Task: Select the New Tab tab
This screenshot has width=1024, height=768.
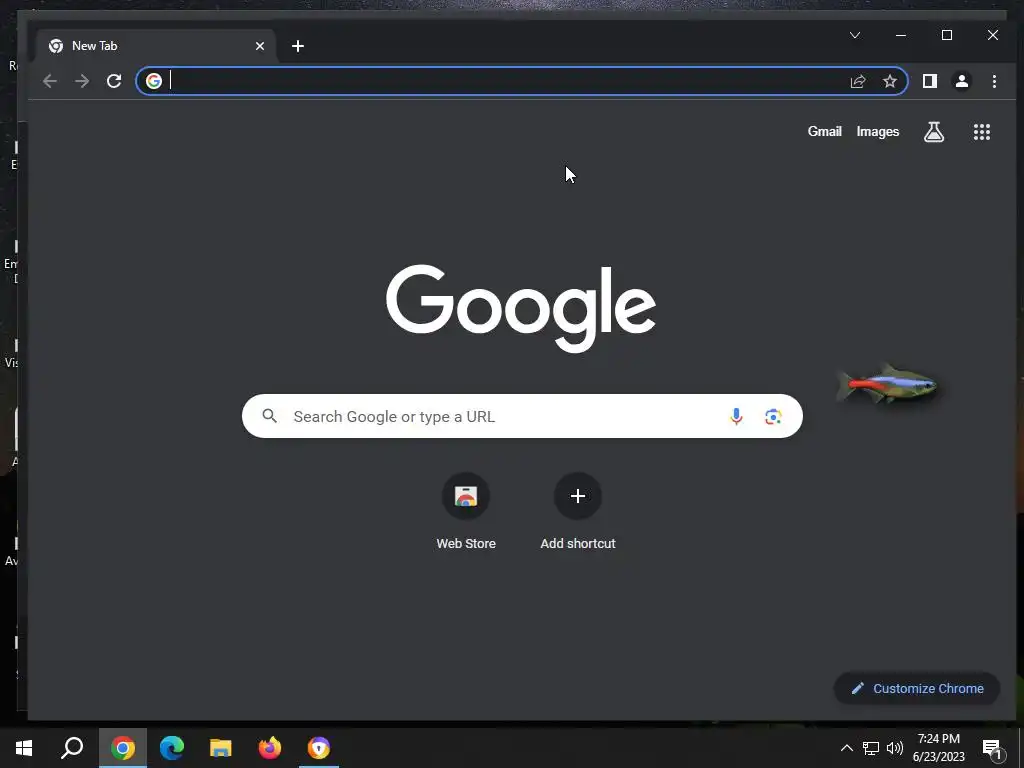Action: pos(155,46)
